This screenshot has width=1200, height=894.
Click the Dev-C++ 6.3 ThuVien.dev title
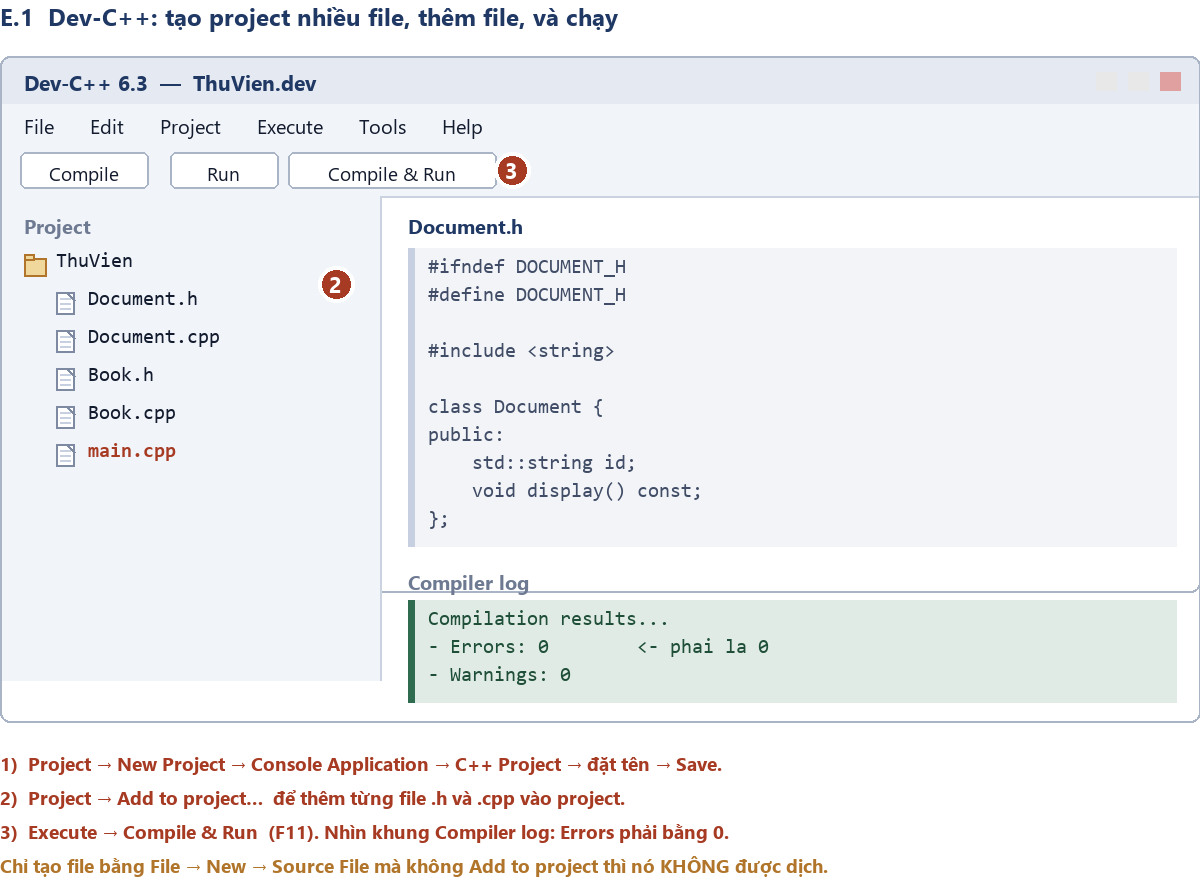[170, 83]
